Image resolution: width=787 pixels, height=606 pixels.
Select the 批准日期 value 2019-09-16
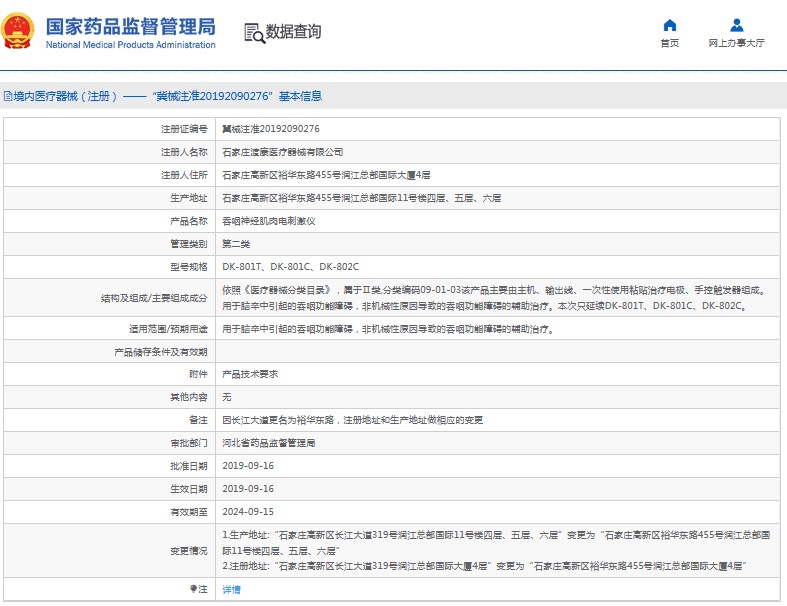[x=248, y=466]
